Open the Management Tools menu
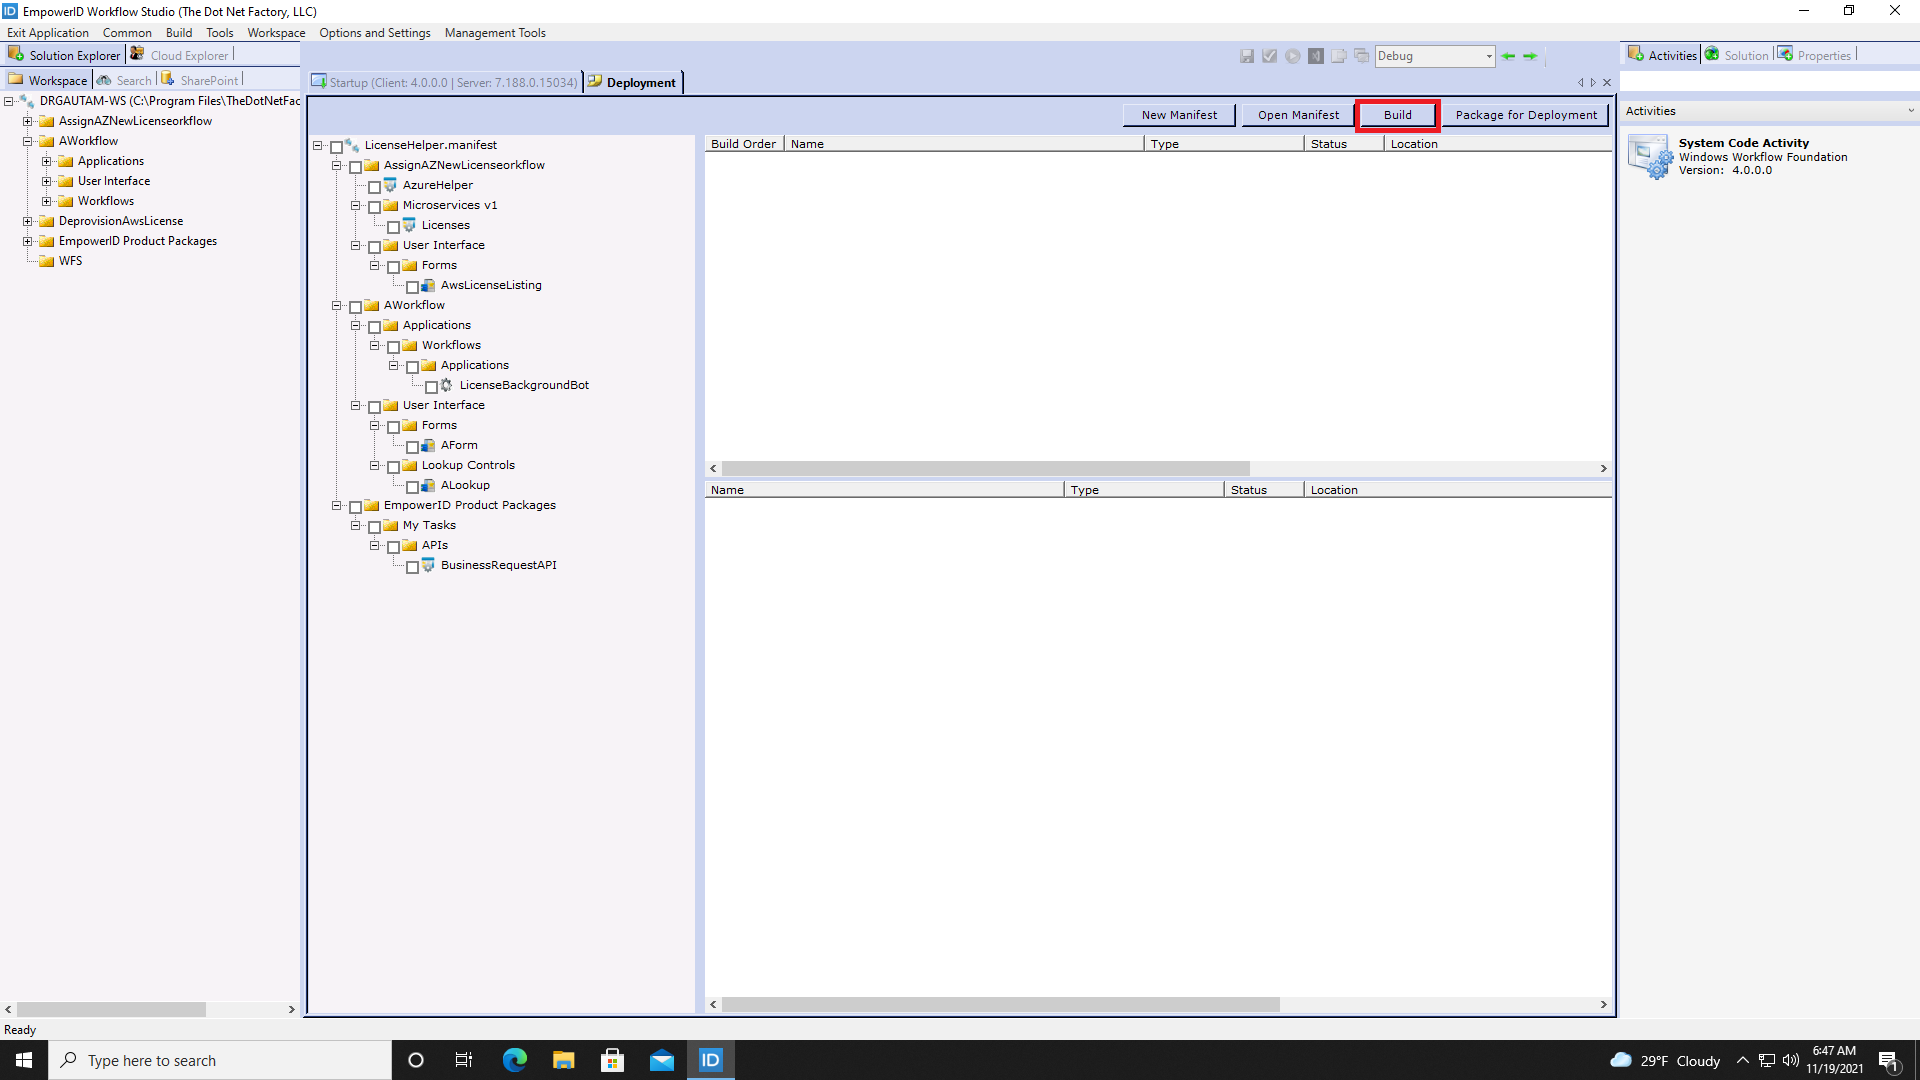Viewport: 1920px width, 1080px height. pyautogui.click(x=495, y=32)
